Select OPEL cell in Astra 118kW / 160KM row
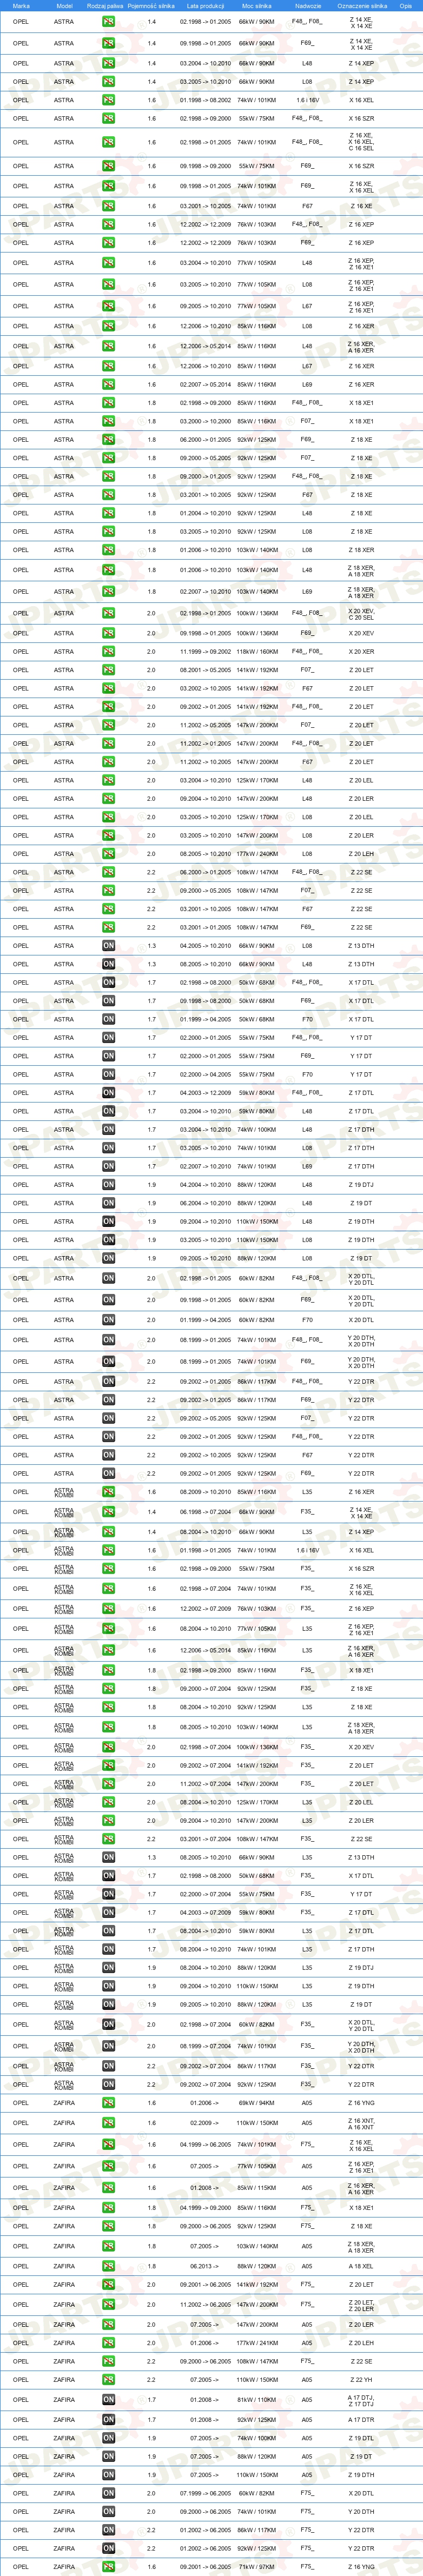The width and height of the screenshot is (423, 2576). (x=21, y=652)
